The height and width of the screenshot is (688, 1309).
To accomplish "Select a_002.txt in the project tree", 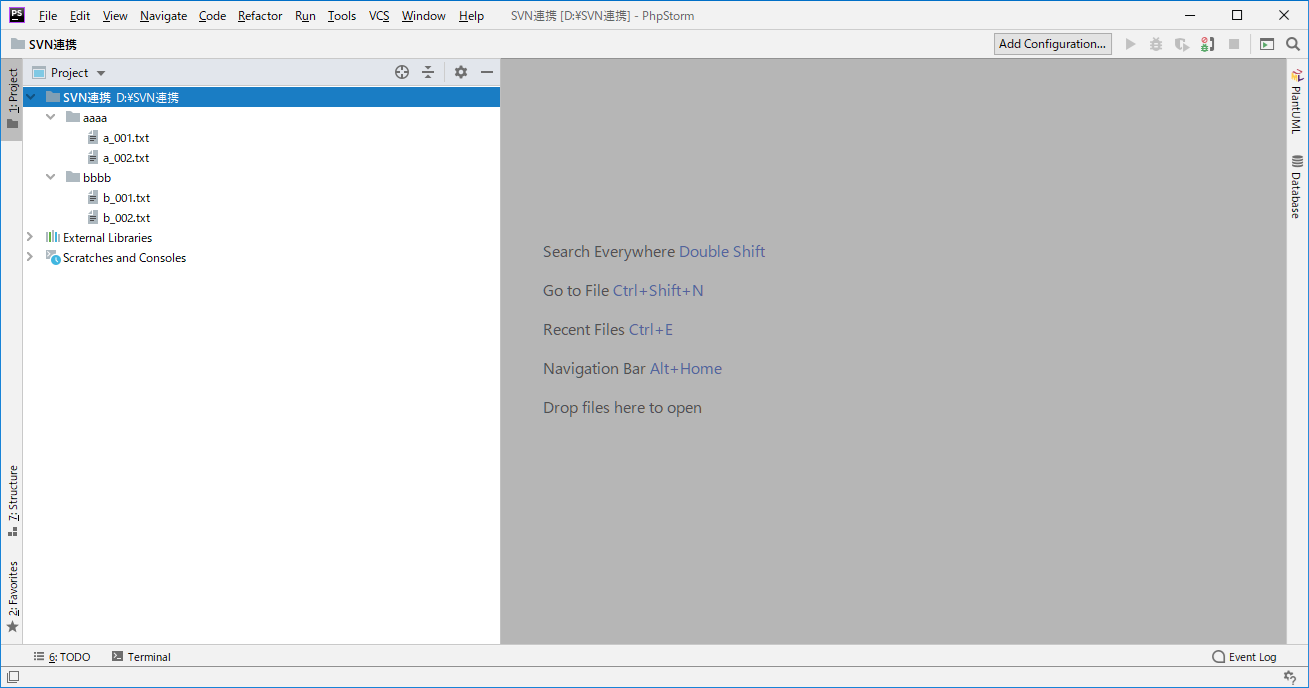I will click(x=126, y=158).
